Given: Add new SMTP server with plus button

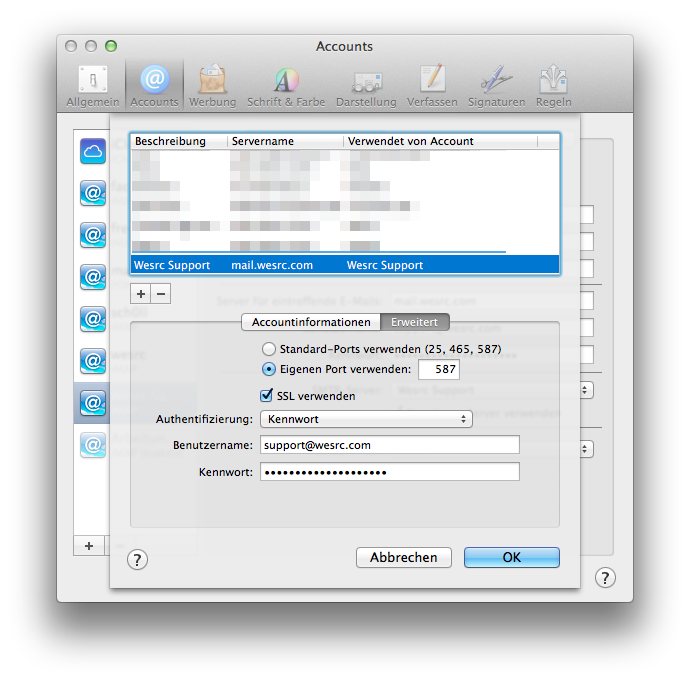Looking at the screenshot, I should click(x=141, y=294).
